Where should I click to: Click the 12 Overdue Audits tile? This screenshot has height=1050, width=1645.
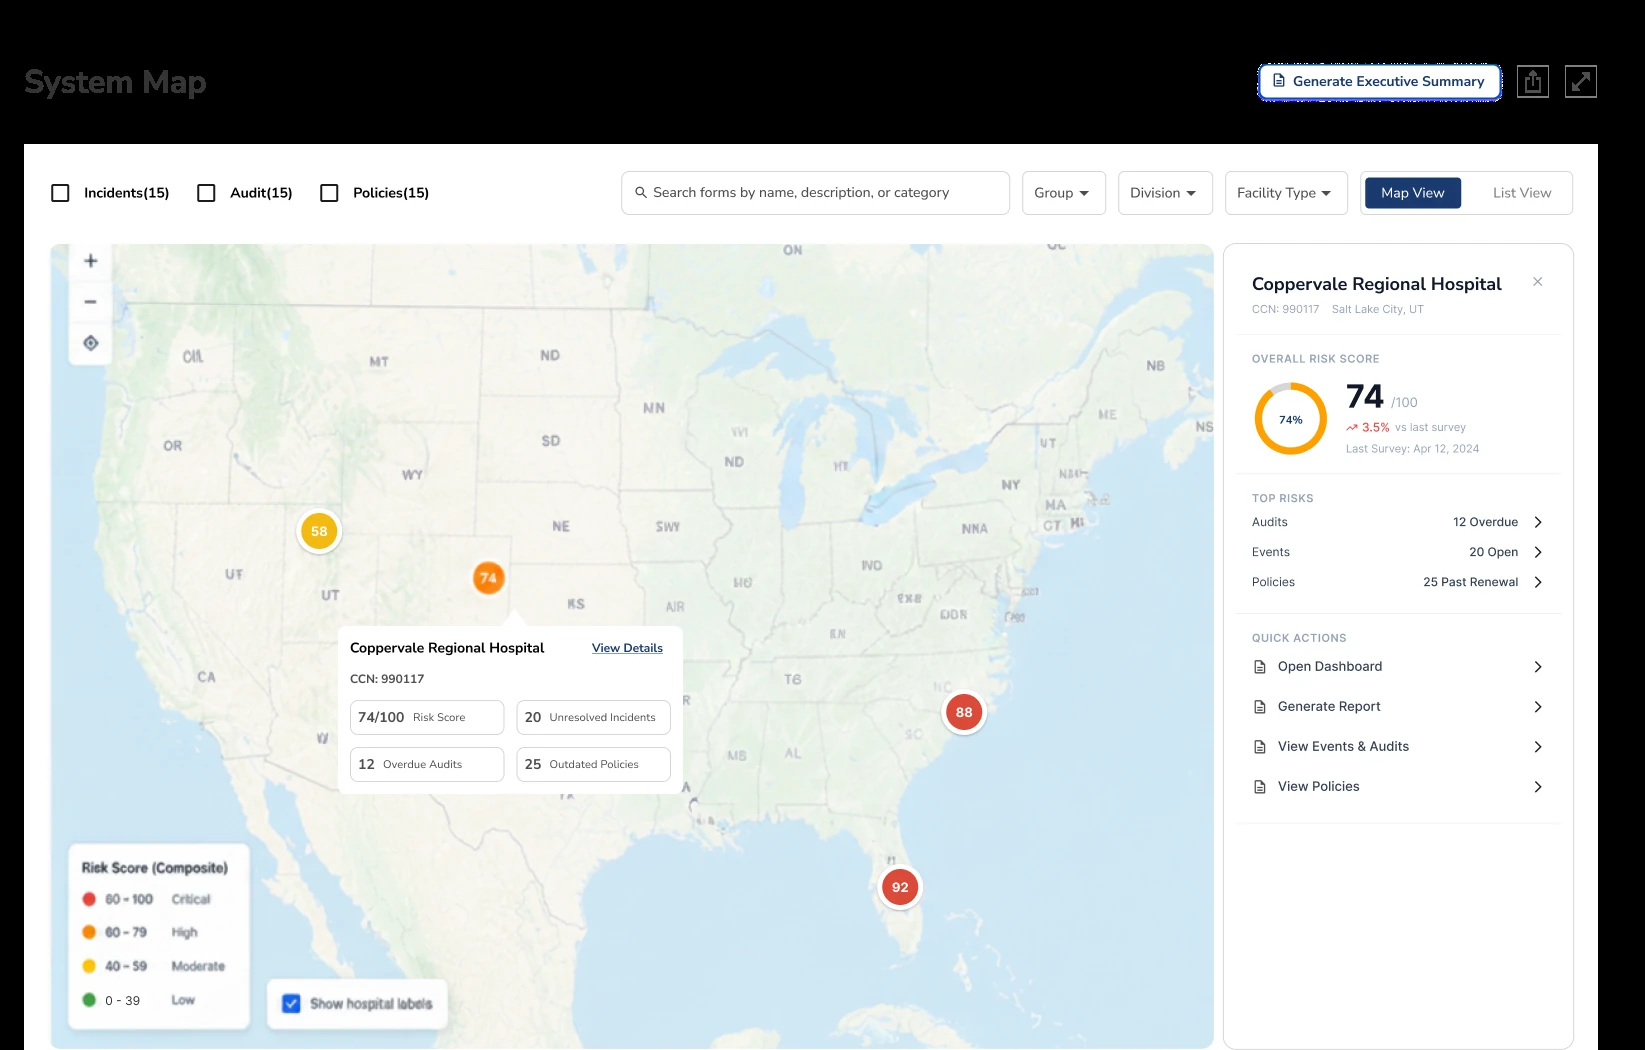tap(427, 764)
